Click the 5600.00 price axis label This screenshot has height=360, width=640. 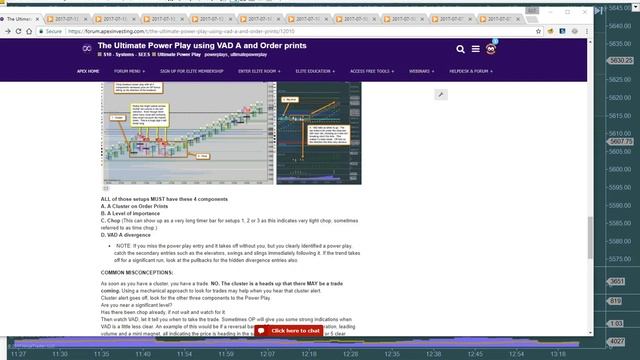(621, 169)
